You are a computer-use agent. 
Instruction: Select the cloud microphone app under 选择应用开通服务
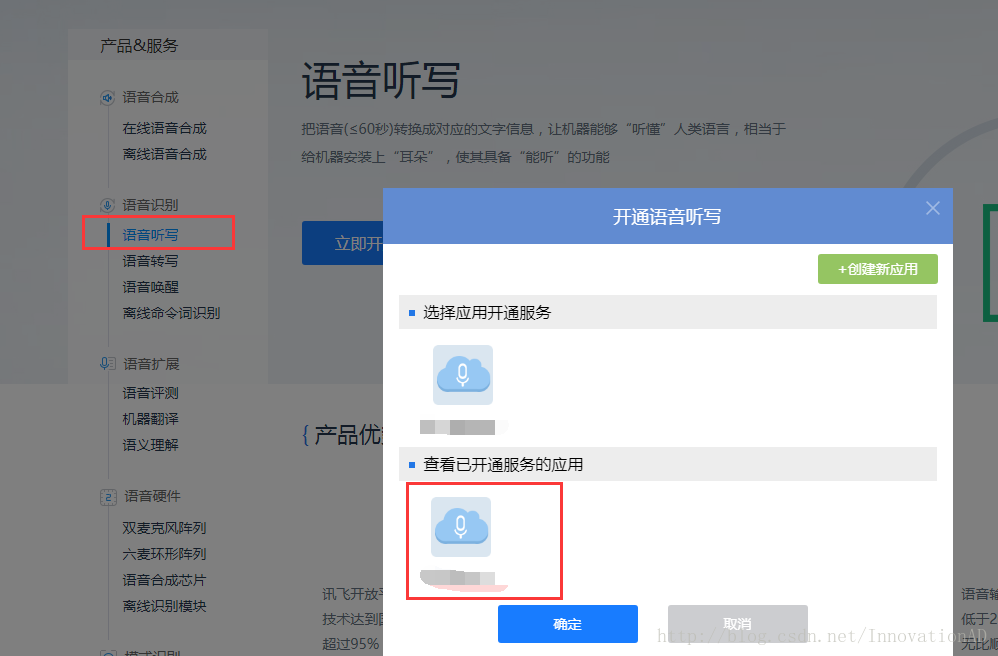pyautogui.click(x=463, y=375)
